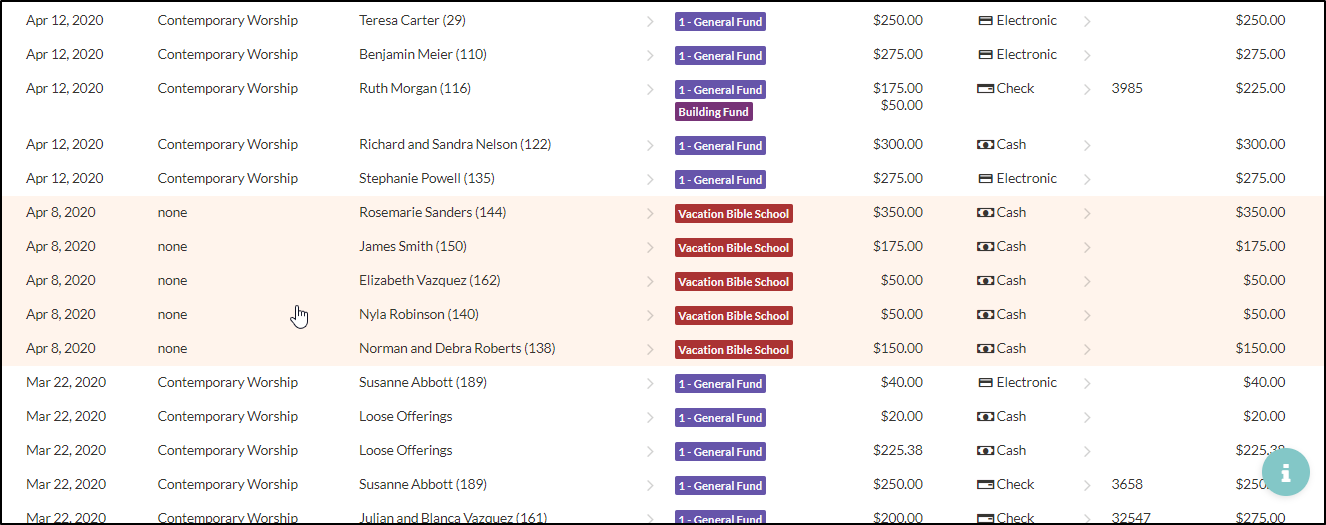Viewport: 1326px width, 525px height.
Task: Click the Electronic icon for Susanne Abbott's $40 donation
Action: (x=985, y=383)
